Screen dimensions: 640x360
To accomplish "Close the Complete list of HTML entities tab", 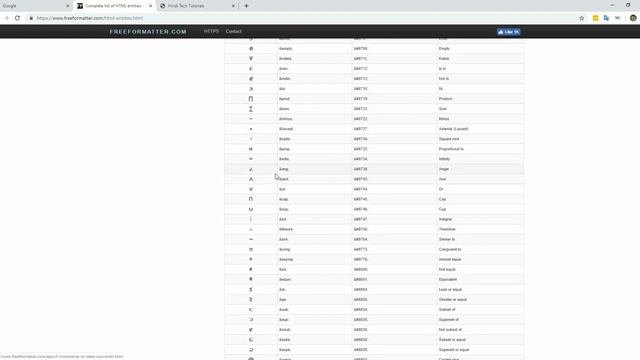I will (x=150, y=6).
